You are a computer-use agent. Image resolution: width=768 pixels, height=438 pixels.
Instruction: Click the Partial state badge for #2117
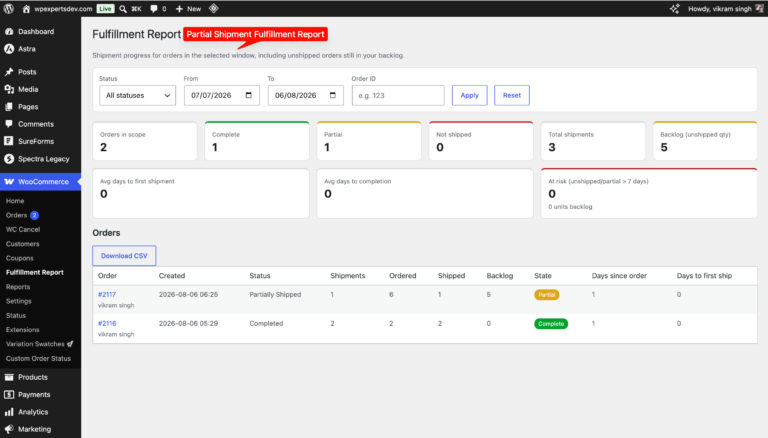(547, 295)
